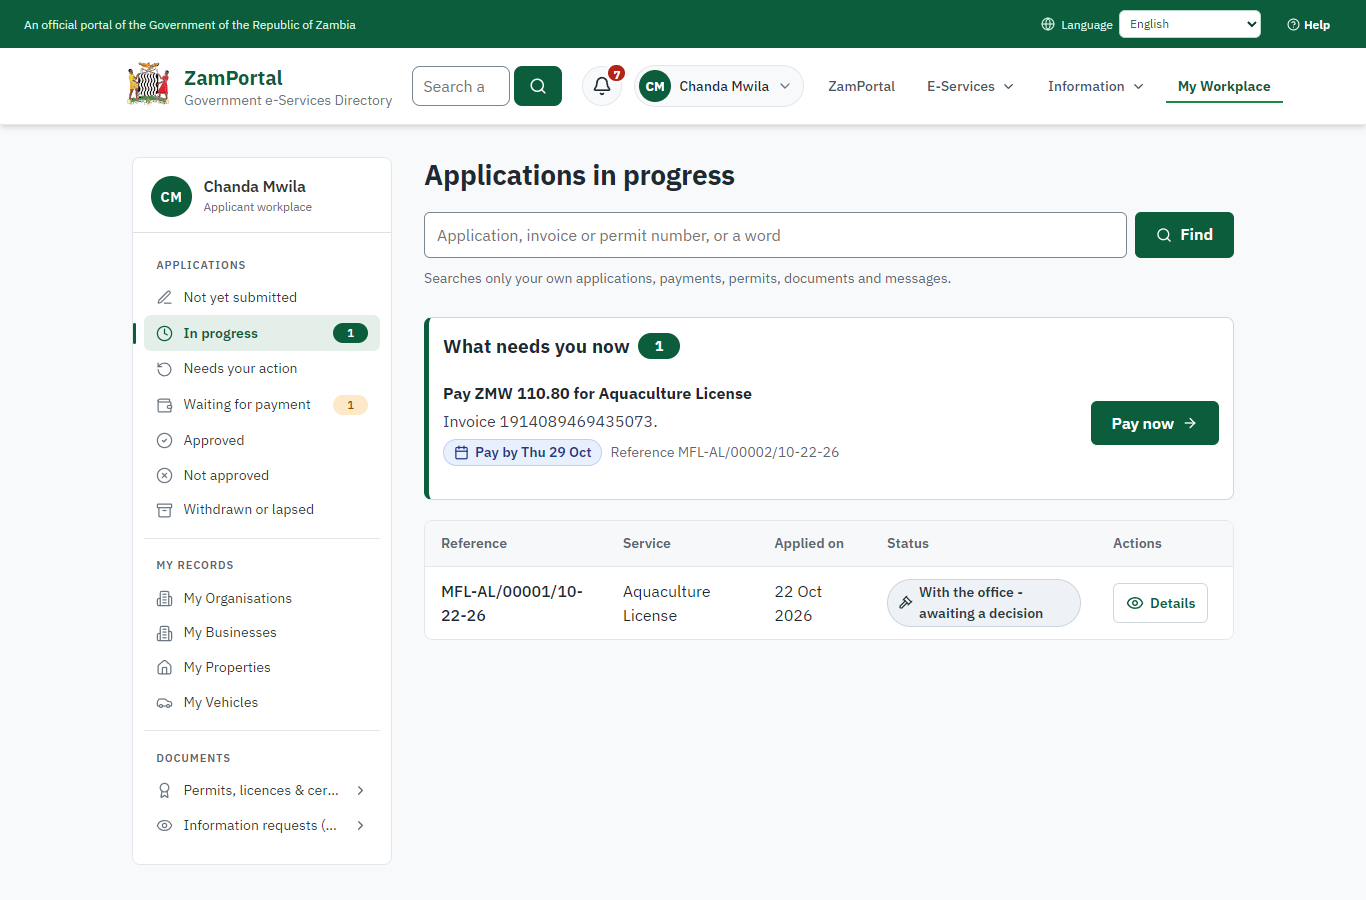
Task: Click the green search magnifier button
Action: (538, 86)
